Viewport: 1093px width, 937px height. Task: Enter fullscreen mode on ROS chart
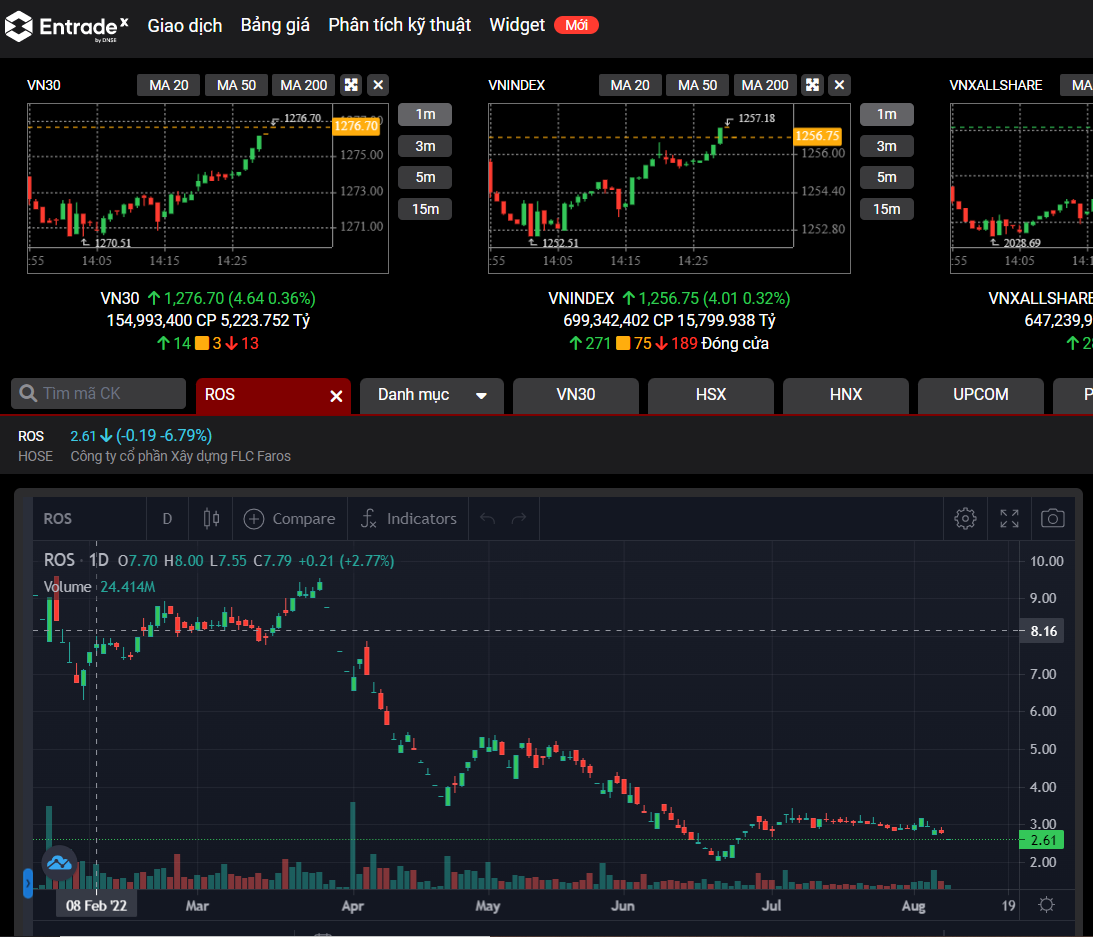[x=1009, y=518]
